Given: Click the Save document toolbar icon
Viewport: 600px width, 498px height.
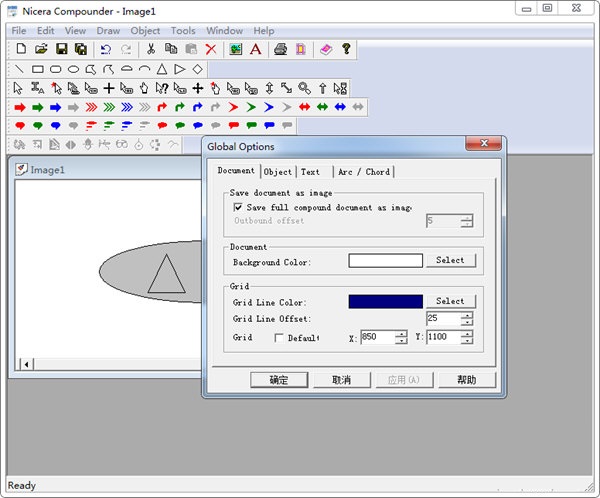Looking at the screenshot, I should (x=62, y=49).
